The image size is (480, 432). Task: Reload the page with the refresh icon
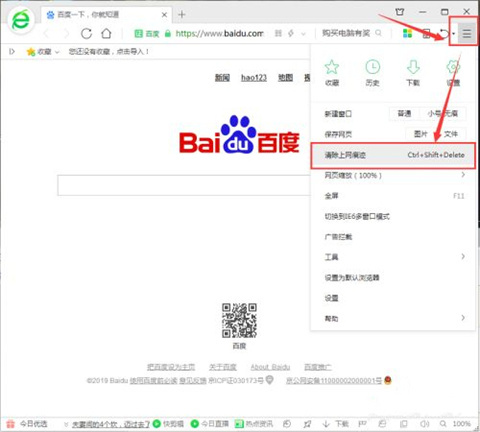point(86,33)
